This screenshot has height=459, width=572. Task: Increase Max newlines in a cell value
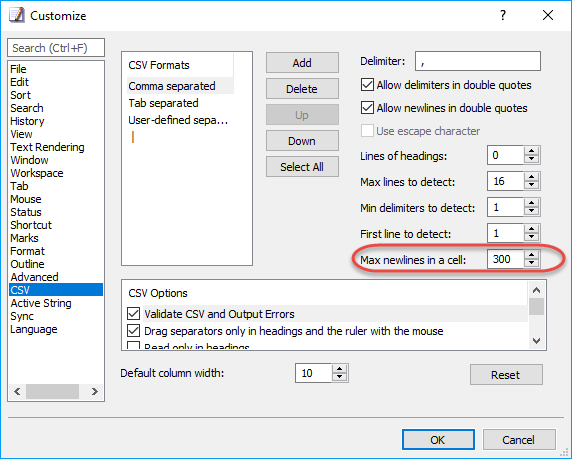[x=532, y=255]
